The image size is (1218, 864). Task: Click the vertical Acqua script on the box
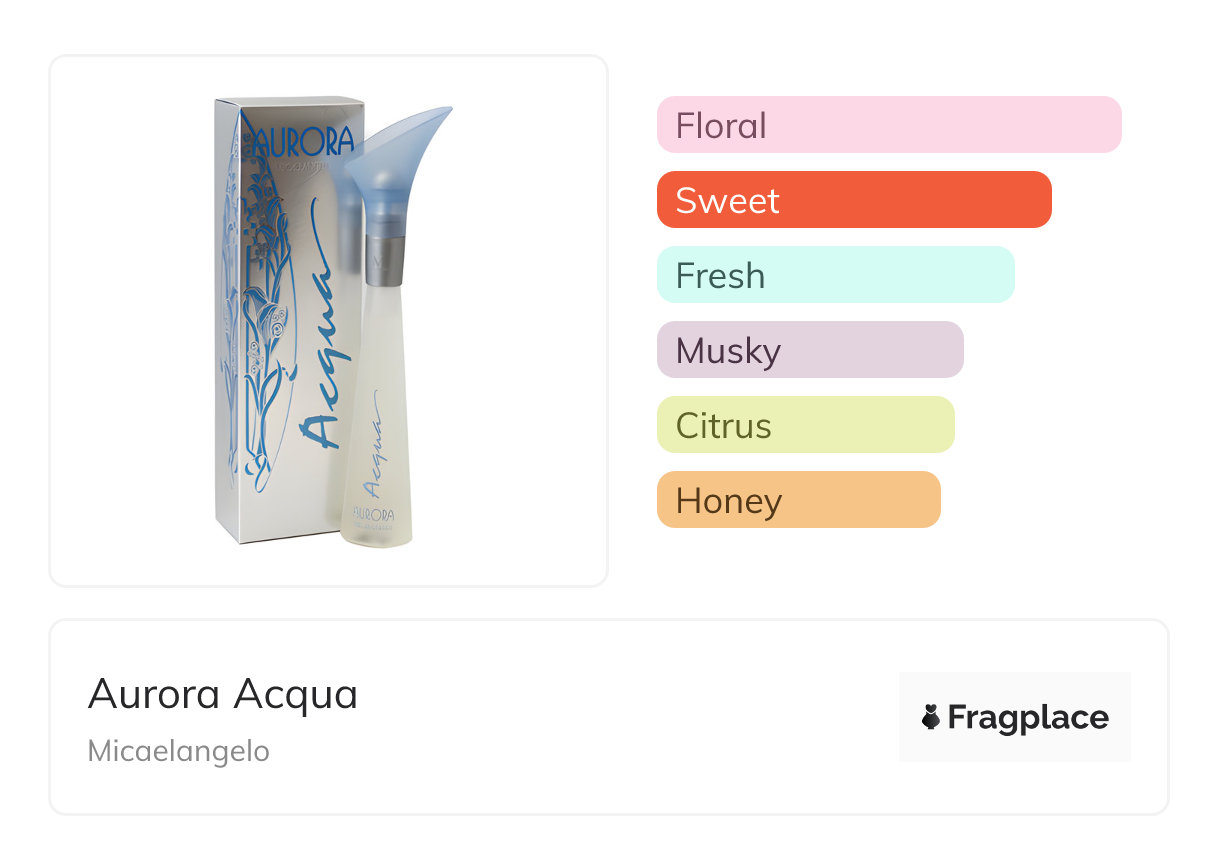coord(318,330)
